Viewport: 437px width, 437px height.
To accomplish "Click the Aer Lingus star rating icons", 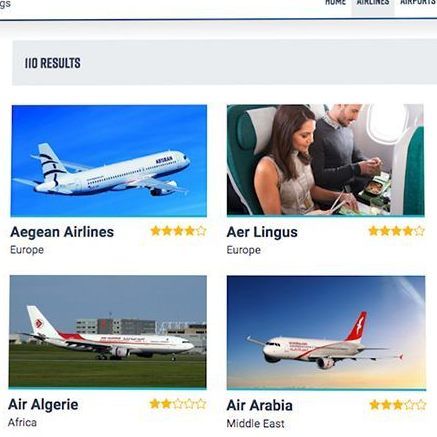I will pos(397,231).
